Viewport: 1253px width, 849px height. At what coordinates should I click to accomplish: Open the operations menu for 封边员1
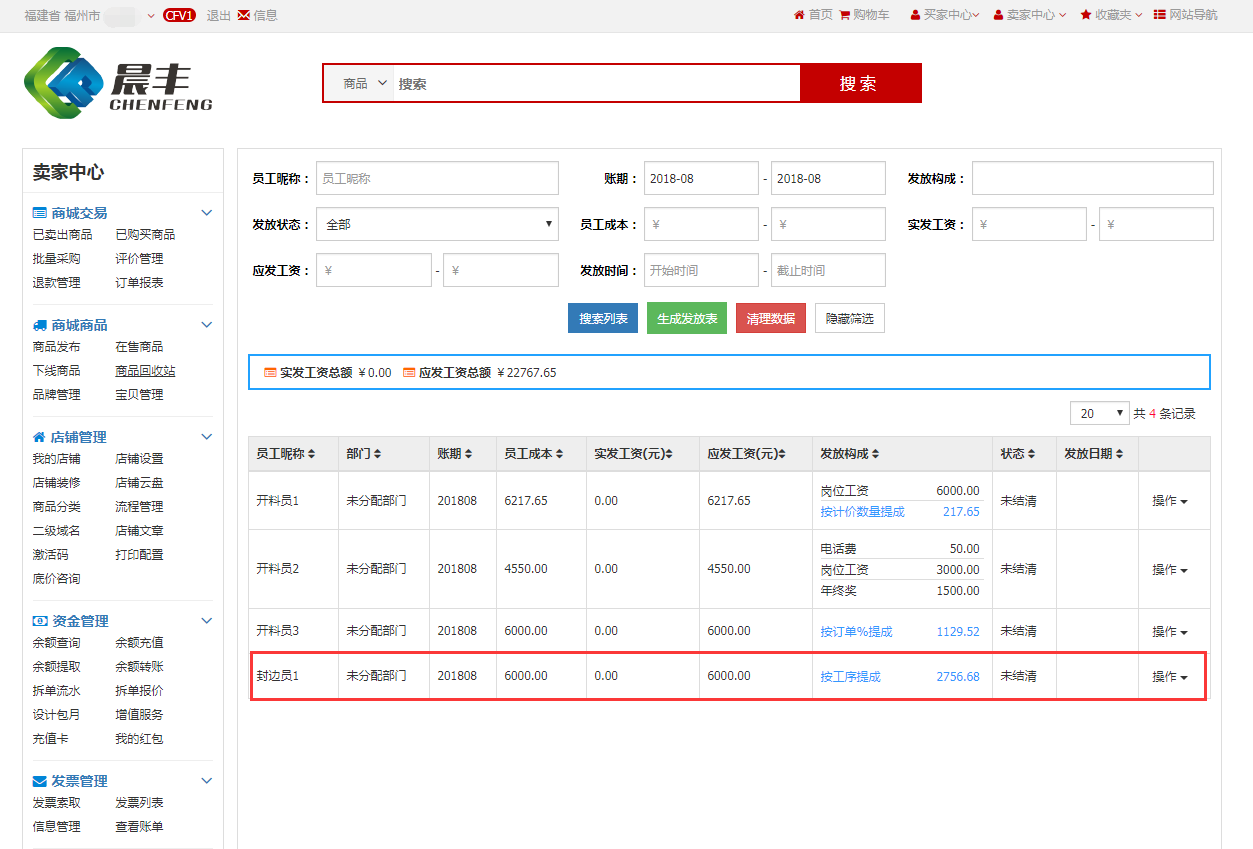point(1169,677)
